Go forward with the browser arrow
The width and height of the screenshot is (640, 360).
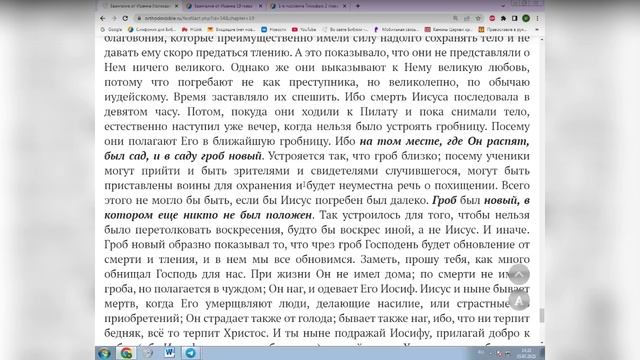click(114, 18)
